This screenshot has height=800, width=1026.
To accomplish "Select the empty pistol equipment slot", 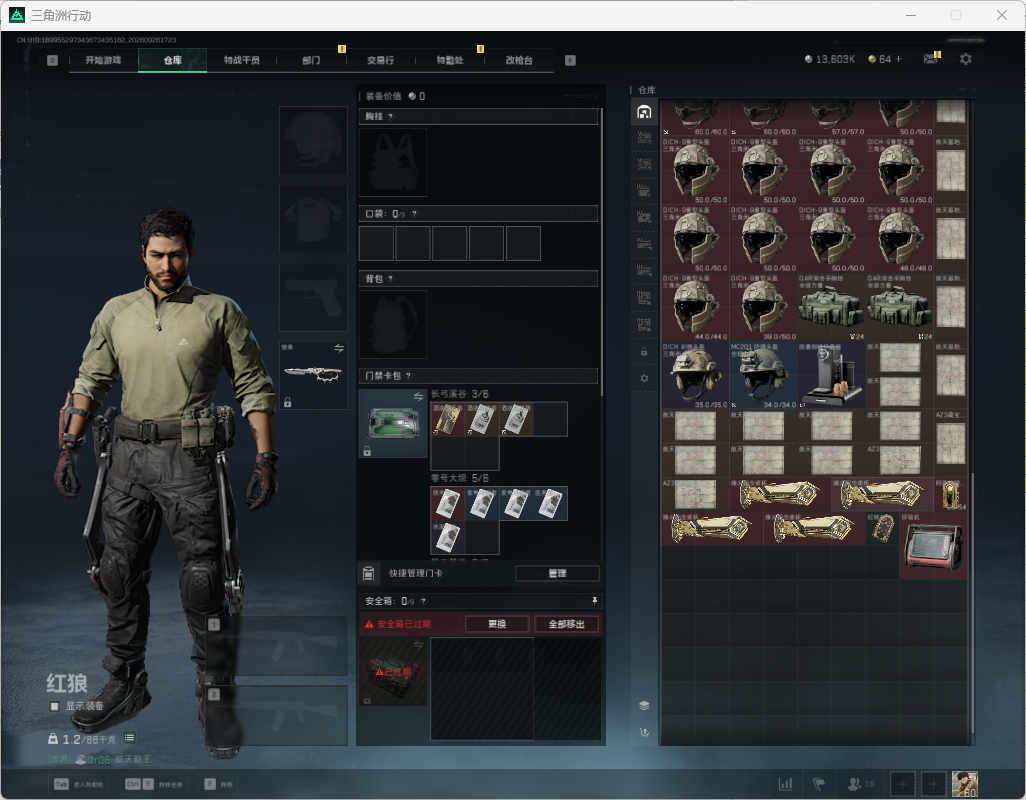I will (x=313, y=298).
